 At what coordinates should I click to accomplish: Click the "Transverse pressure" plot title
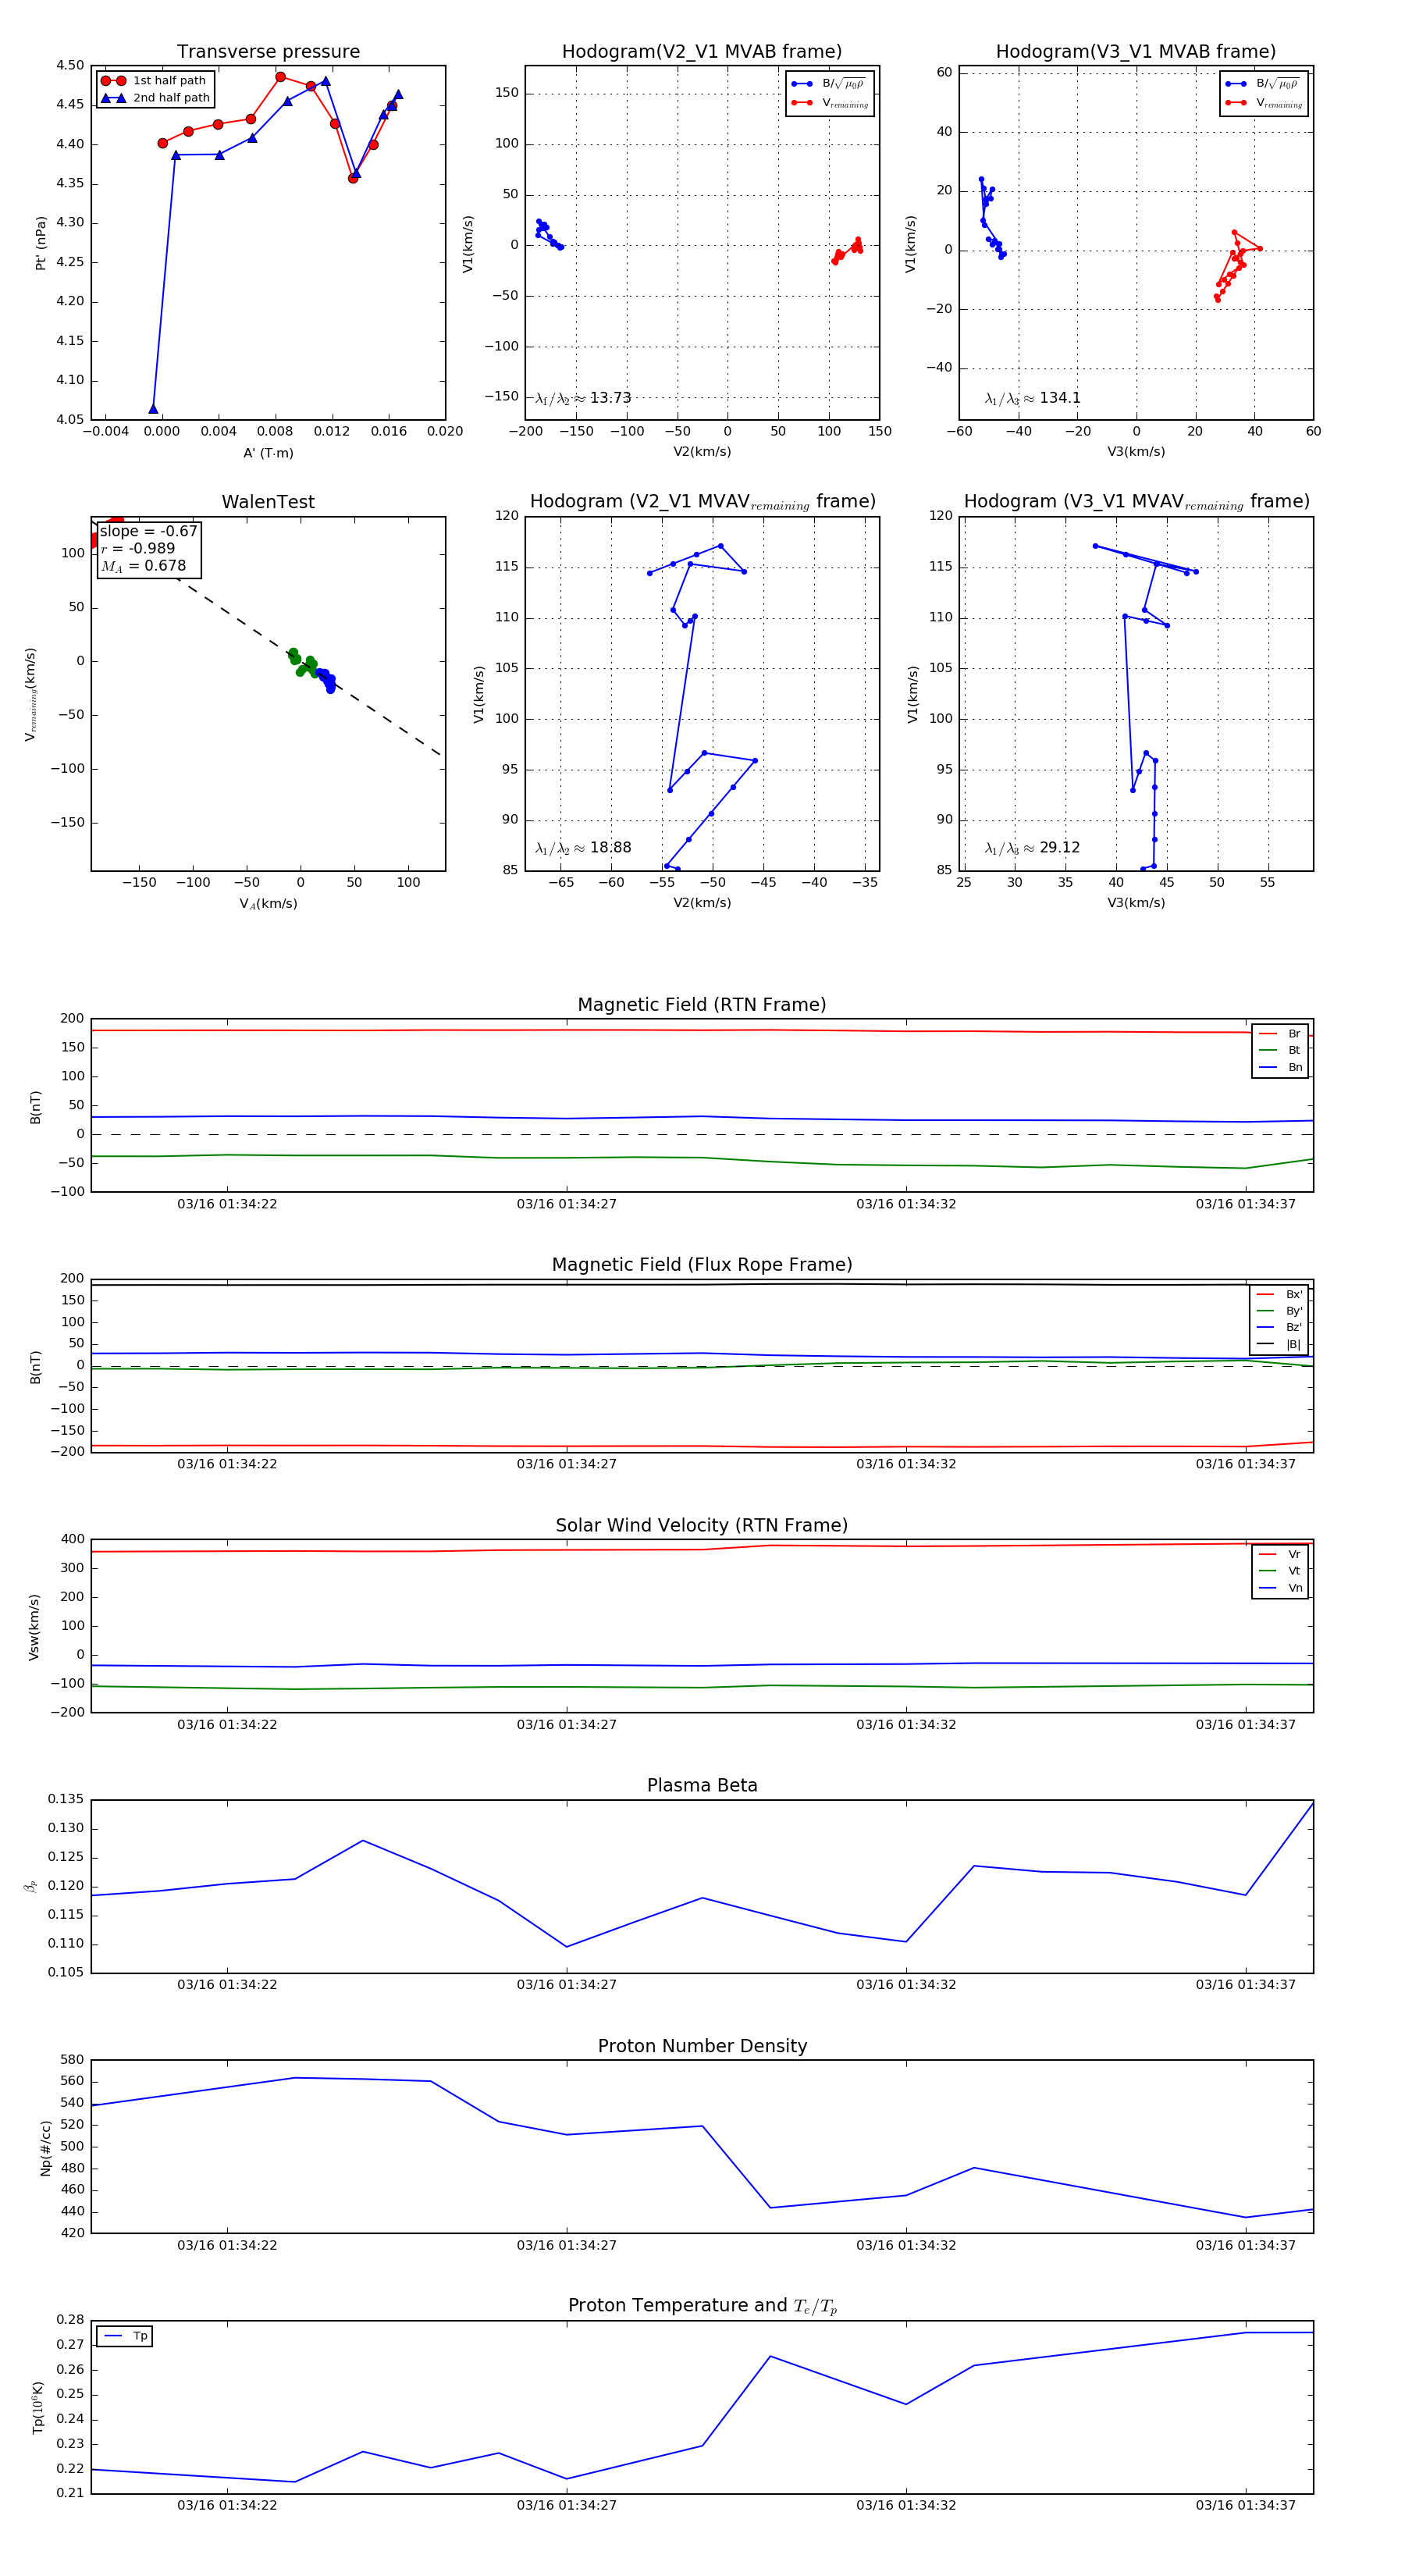pyautogui.click(x=268, y=52)
